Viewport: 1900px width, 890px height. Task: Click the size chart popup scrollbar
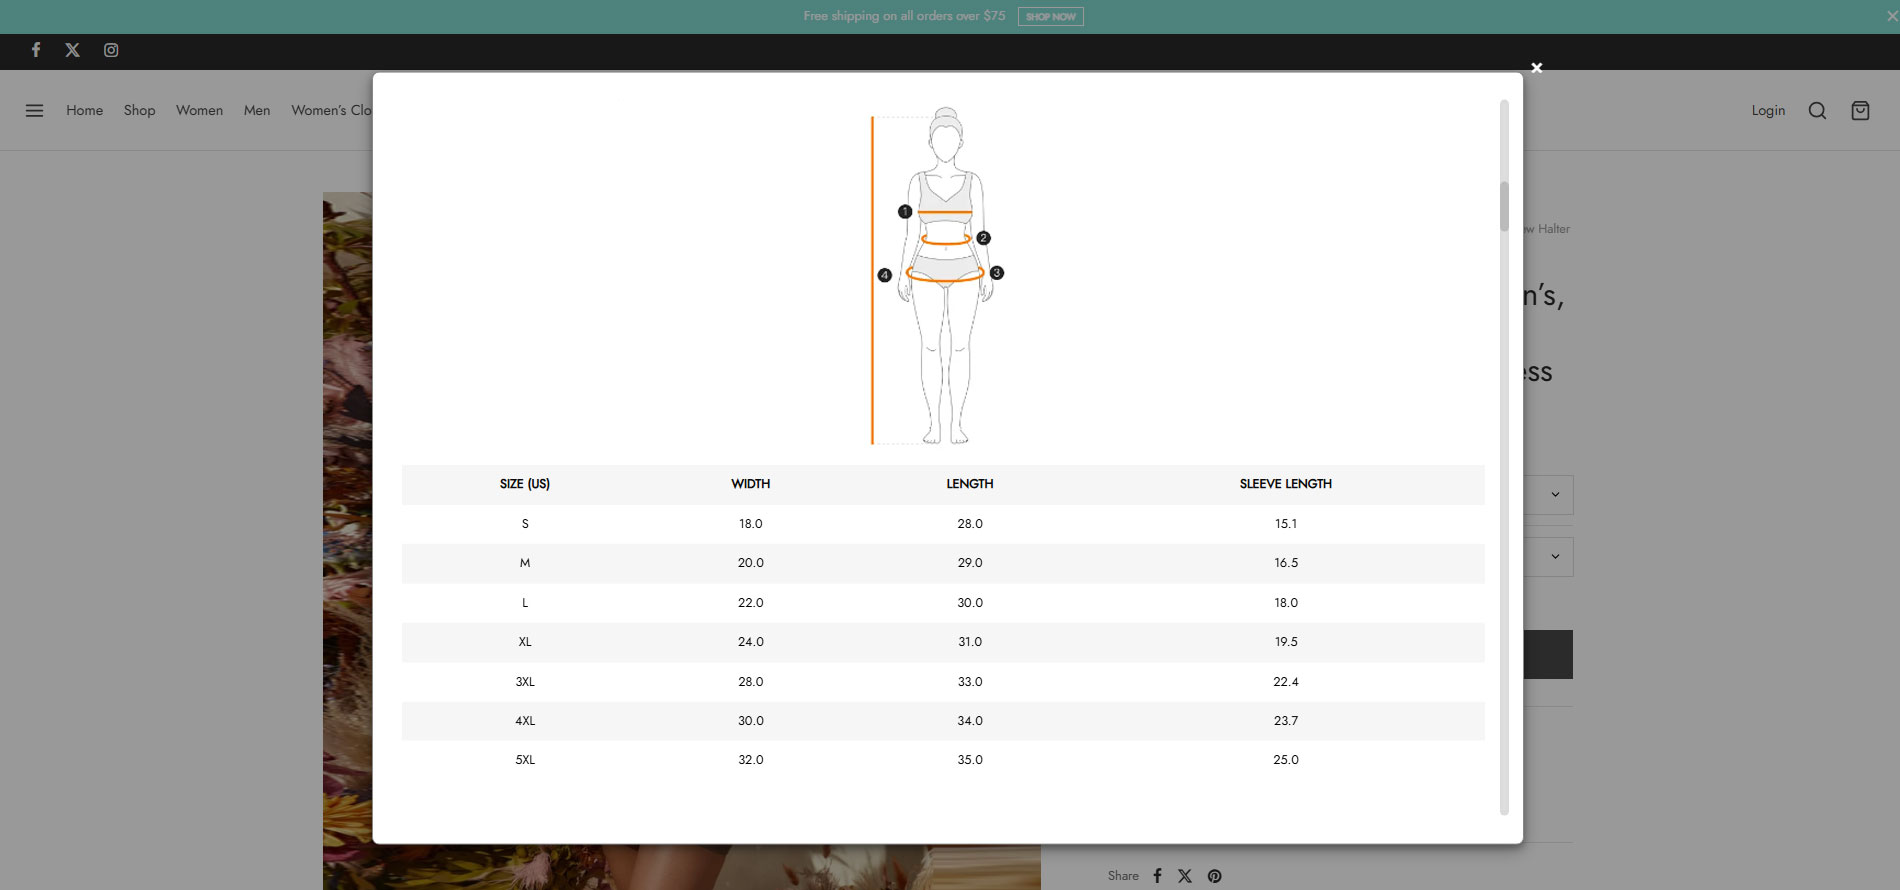click(1504, 206)
